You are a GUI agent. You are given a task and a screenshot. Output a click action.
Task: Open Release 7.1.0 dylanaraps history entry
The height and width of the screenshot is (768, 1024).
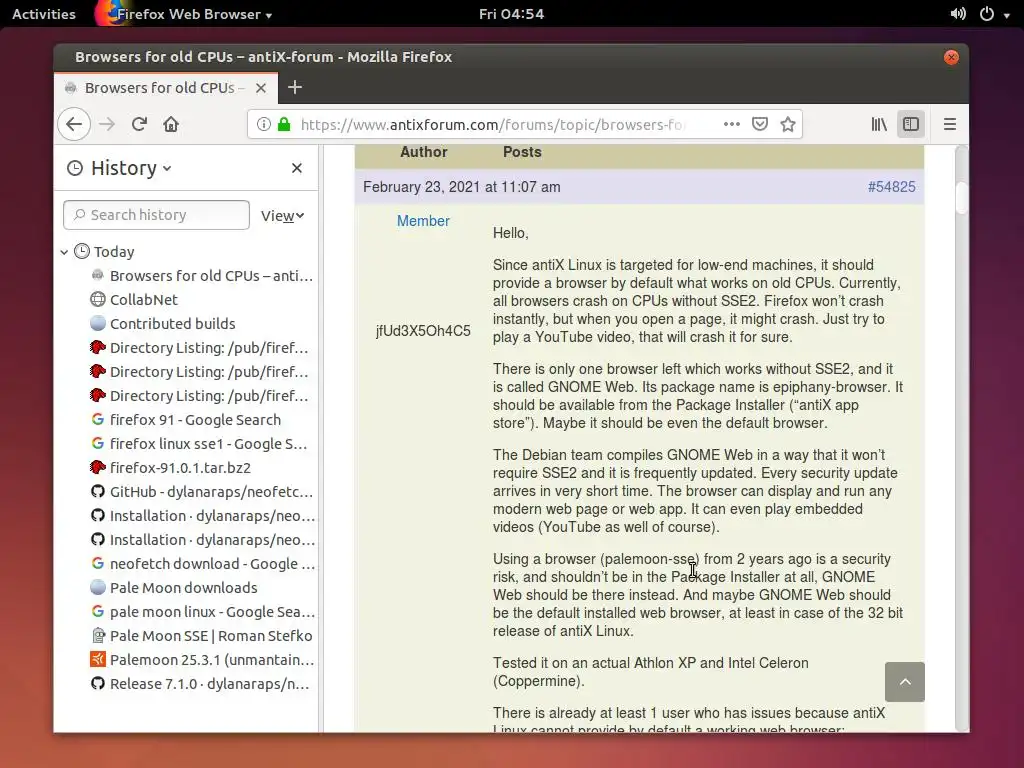tap(200, 684)
